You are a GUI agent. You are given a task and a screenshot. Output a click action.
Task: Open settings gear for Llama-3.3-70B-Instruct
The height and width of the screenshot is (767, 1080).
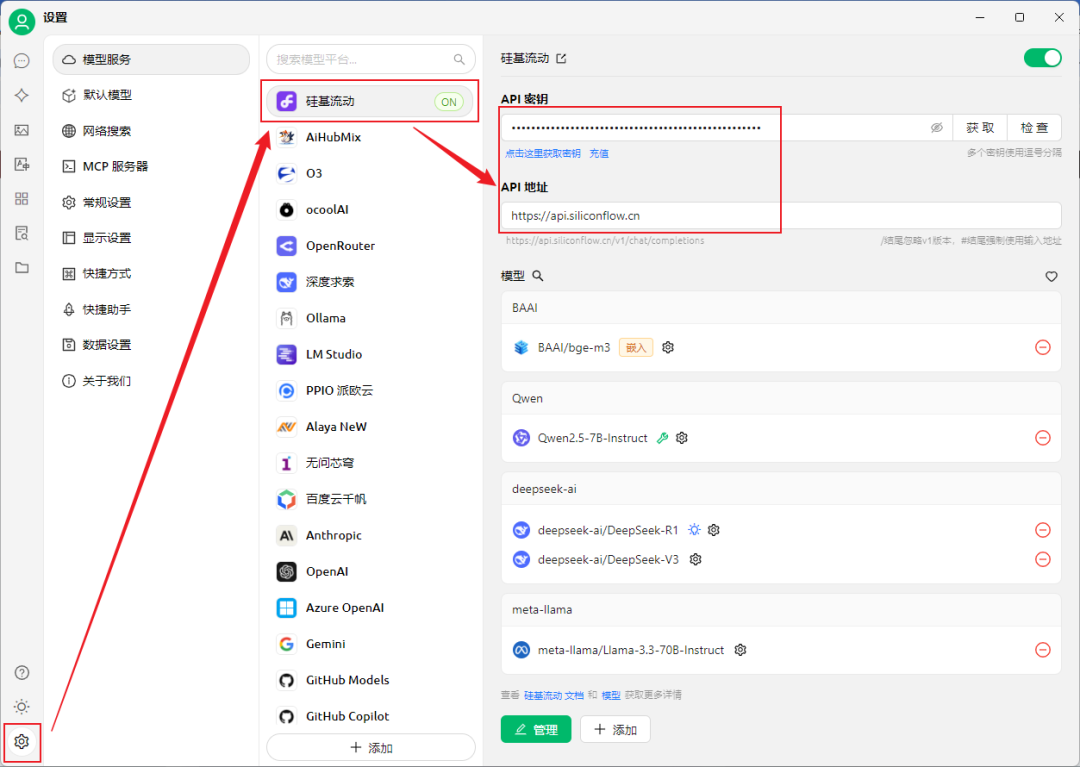click(x=740, y=650)
